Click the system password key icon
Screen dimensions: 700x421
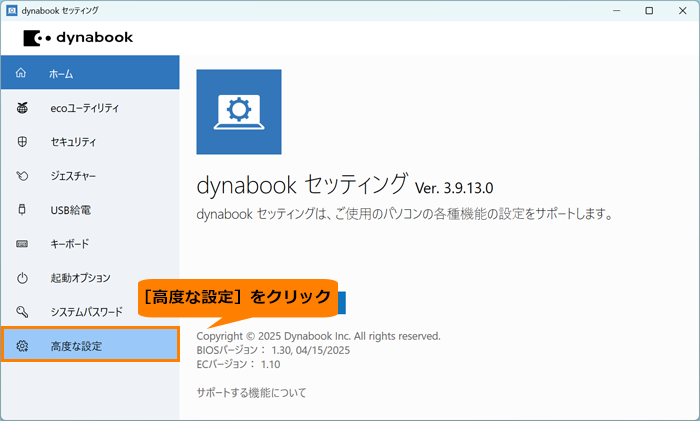click(x=22, y=312)
